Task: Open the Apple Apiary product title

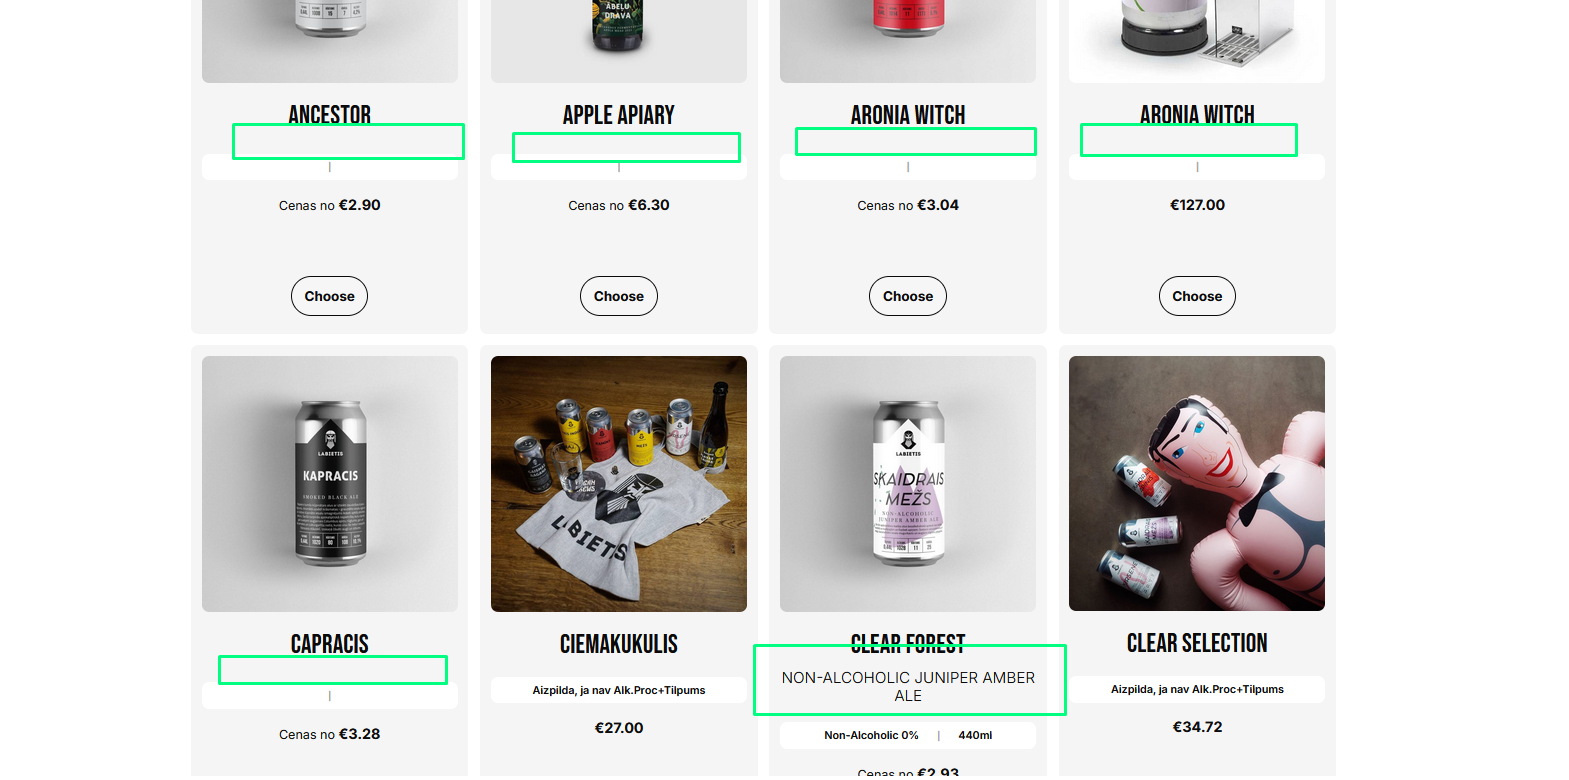Action: click(x=618, y=115)
